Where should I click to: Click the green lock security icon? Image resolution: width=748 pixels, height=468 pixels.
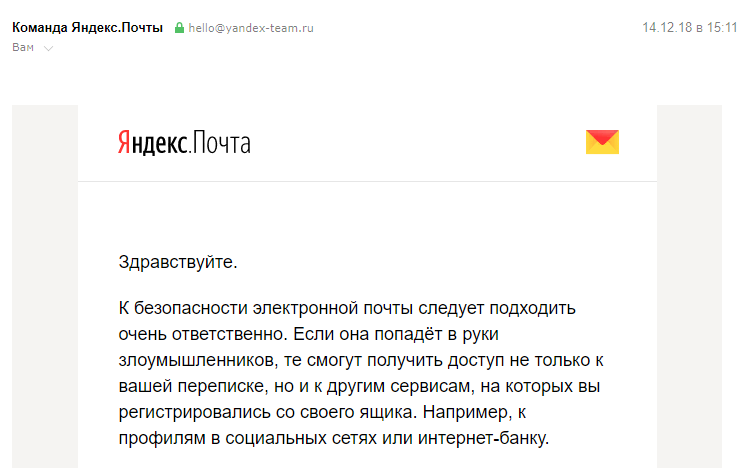[179, 29]
